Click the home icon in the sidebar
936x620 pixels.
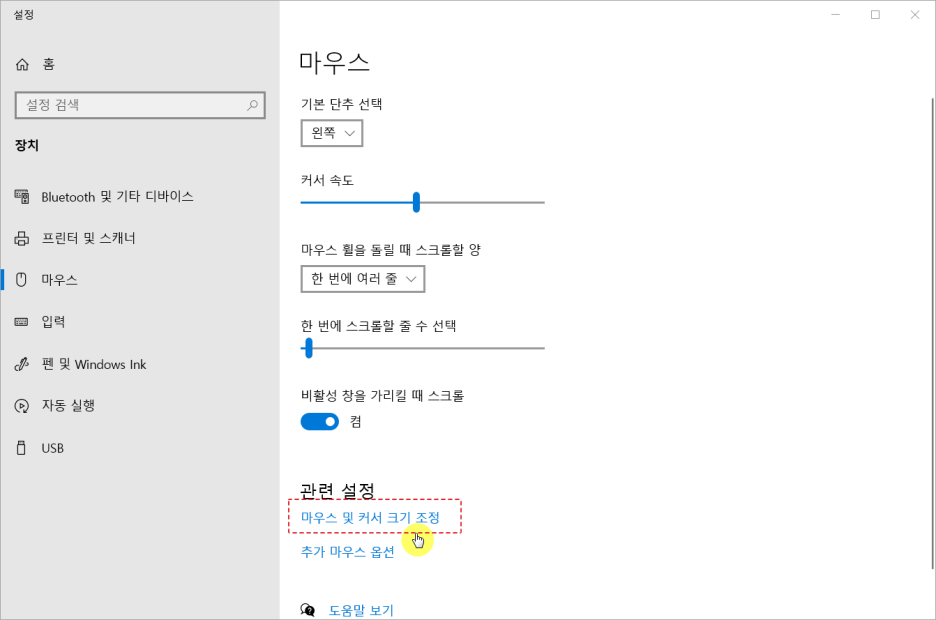[x=22, y=64]
